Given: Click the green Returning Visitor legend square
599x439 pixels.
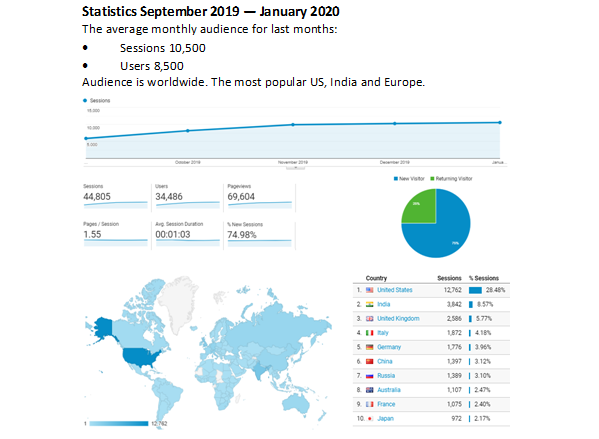Looking at the screenshot, I should pyautogui.click(x=432, y=179).
